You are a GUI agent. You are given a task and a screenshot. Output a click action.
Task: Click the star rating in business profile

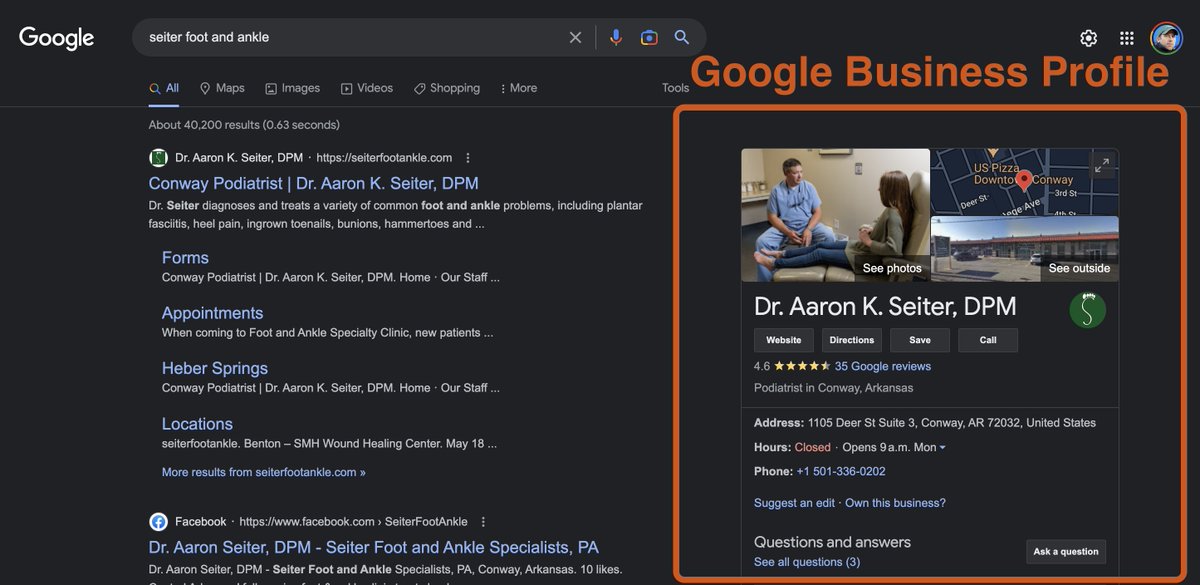coord(802,366)
